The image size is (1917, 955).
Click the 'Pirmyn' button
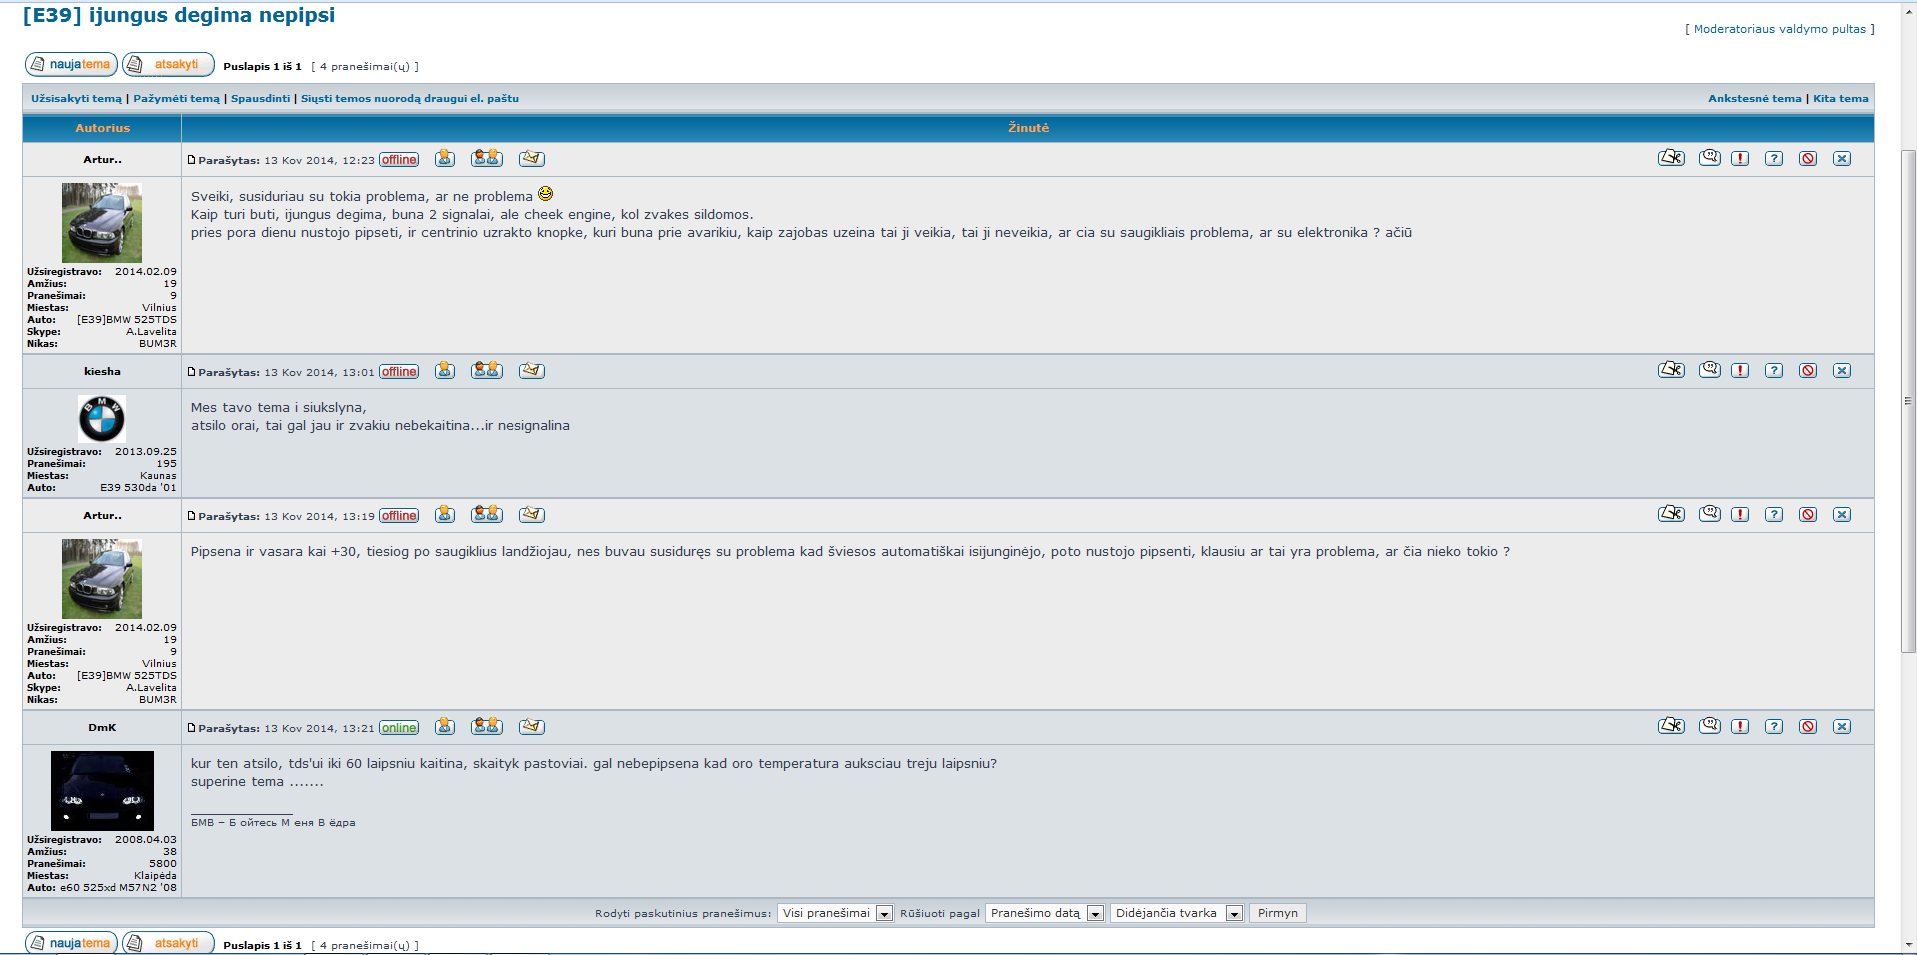click(1277, 913)
